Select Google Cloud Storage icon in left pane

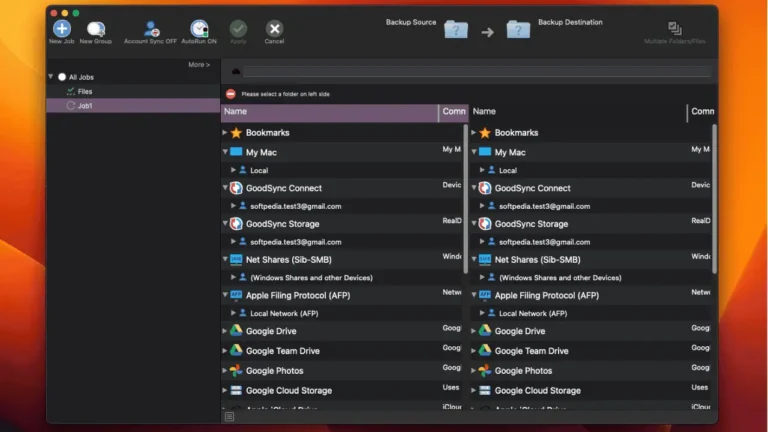click(236, 390)
